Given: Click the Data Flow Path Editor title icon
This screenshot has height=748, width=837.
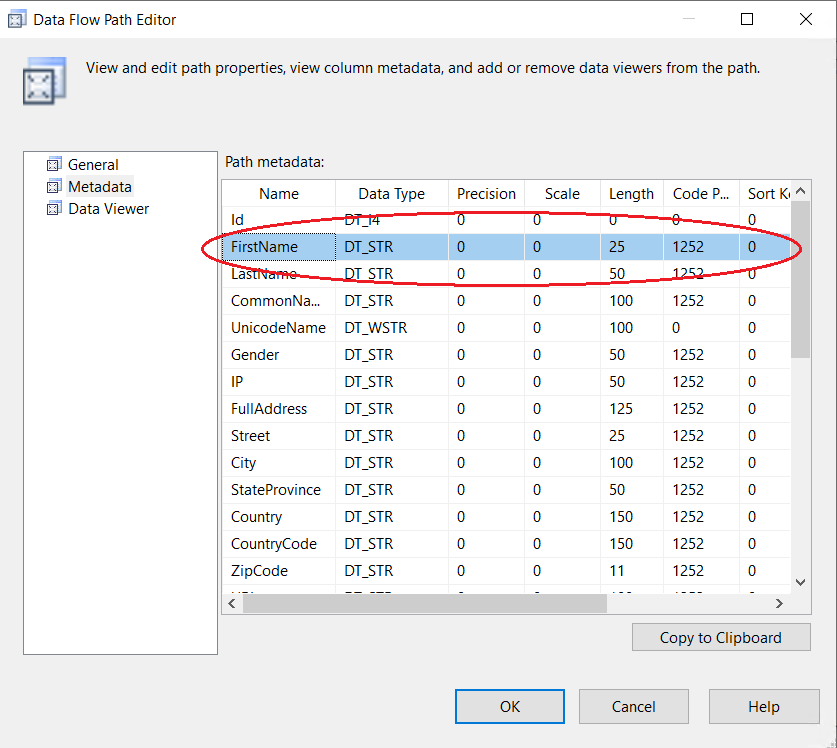Looking at the screenshot, I should pyautogui.click(x=16, y=19).
